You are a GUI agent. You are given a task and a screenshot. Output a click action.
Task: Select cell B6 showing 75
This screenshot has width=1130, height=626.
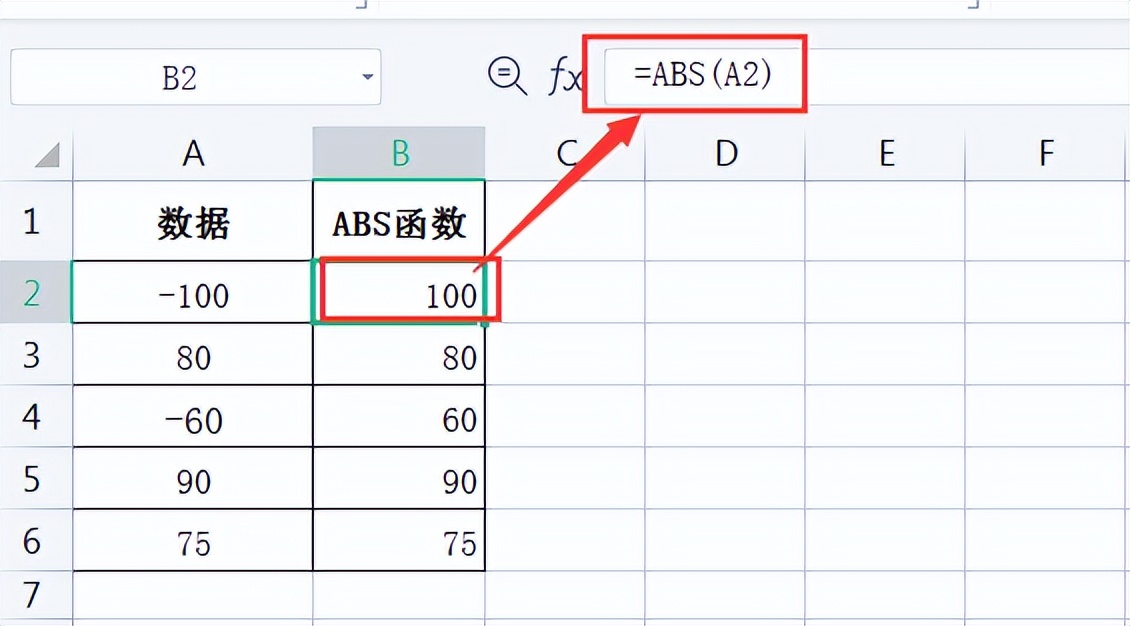[399, 540]
